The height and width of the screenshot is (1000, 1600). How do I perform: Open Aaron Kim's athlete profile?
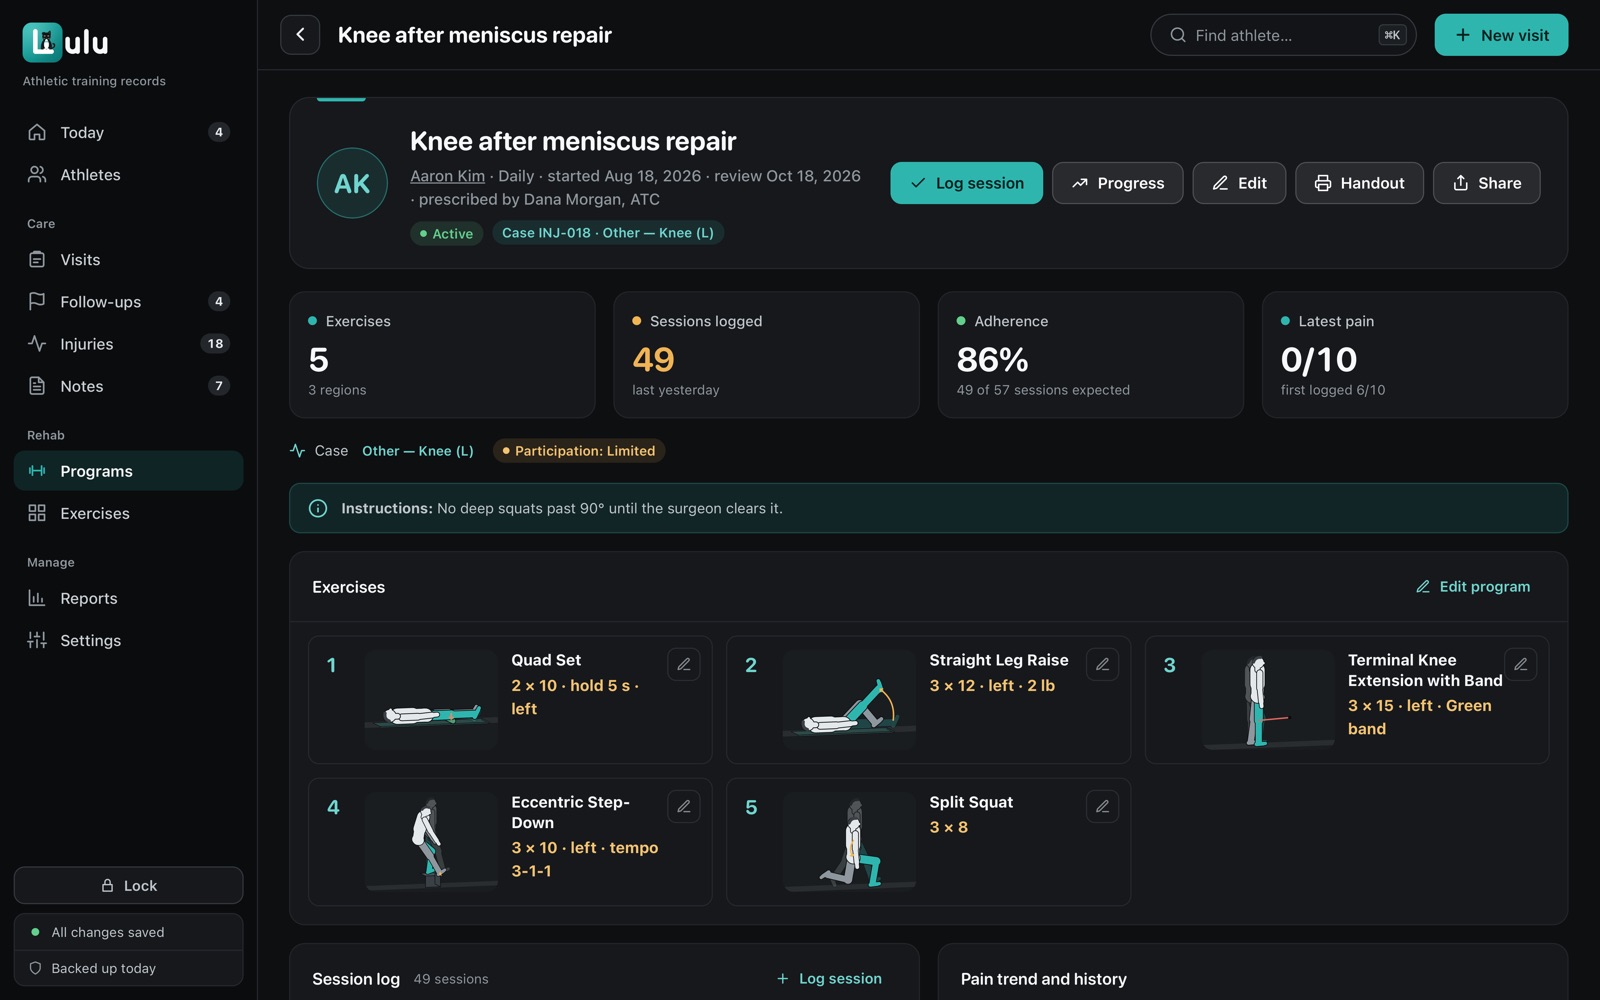pyautogui.click(x=447, y=176)
